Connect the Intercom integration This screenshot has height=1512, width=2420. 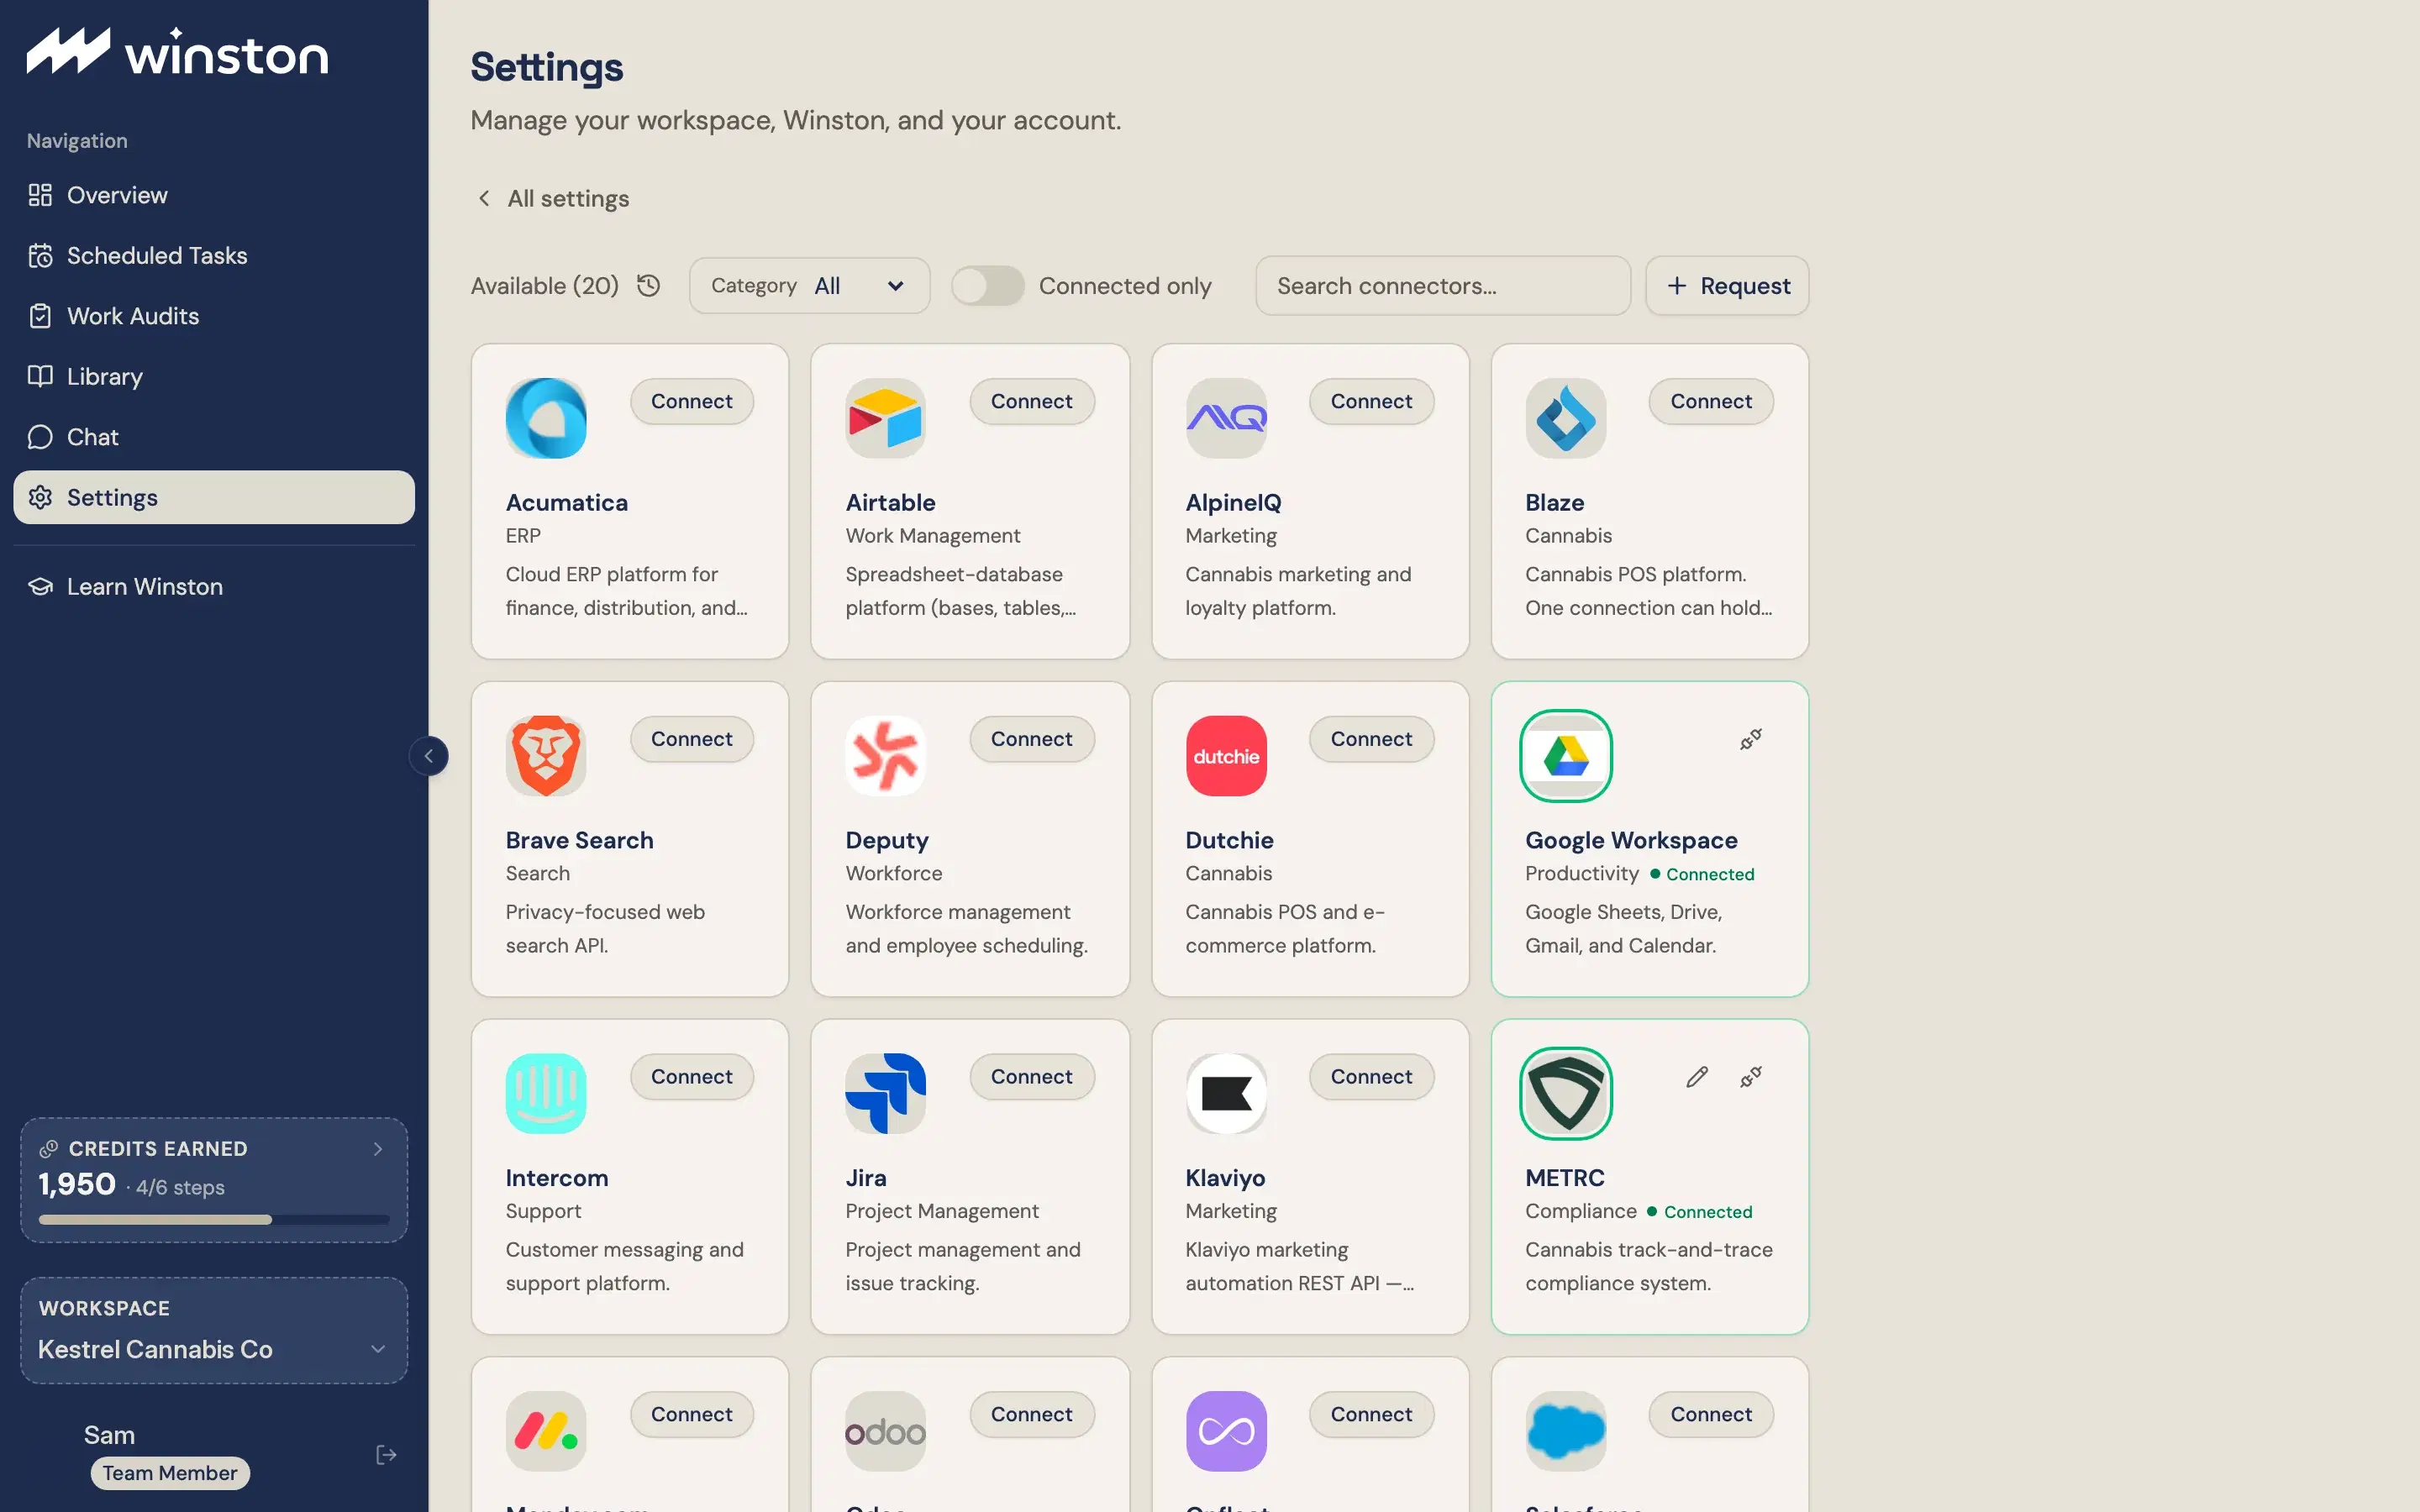click(x=691, y=1077)
